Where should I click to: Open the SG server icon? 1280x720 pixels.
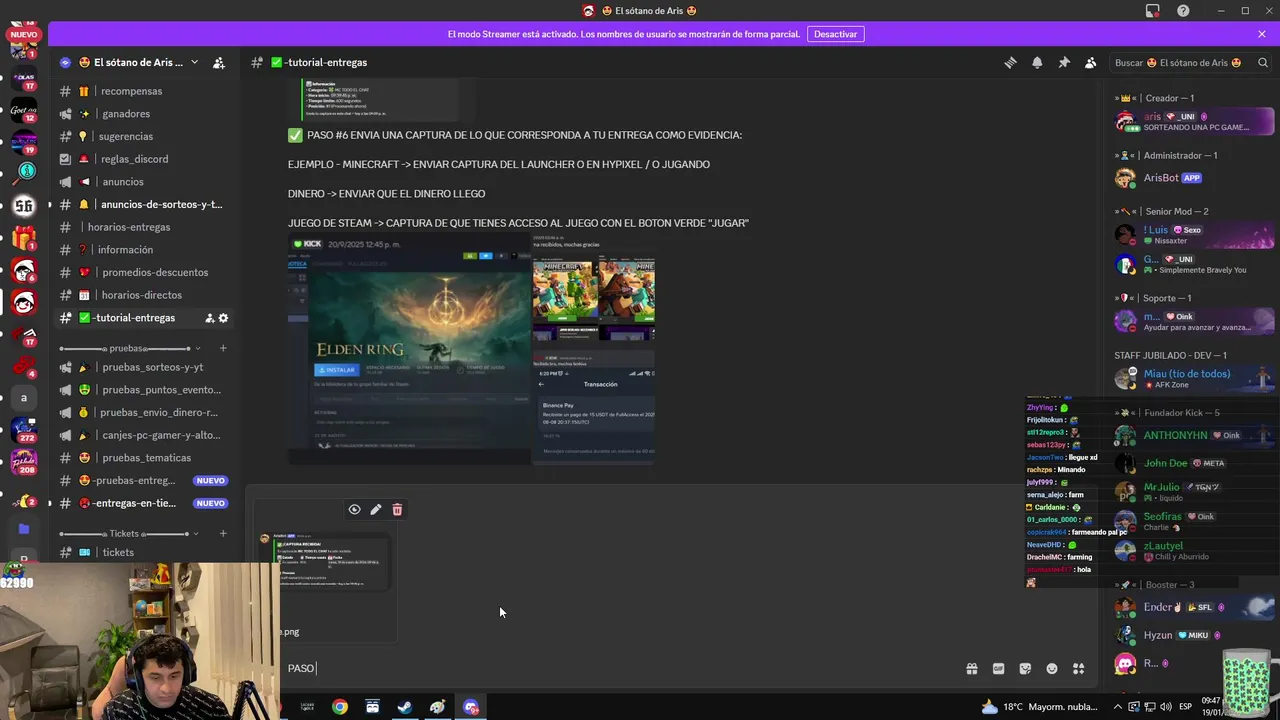tap(24, 206)
